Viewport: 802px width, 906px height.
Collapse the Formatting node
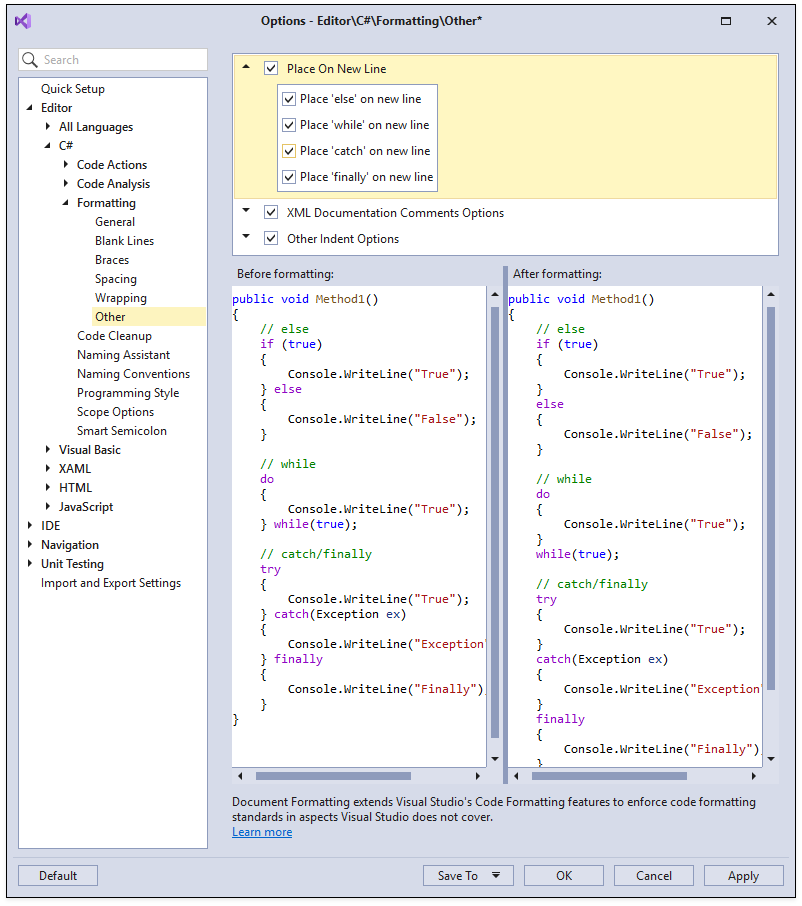pos(65,203)
